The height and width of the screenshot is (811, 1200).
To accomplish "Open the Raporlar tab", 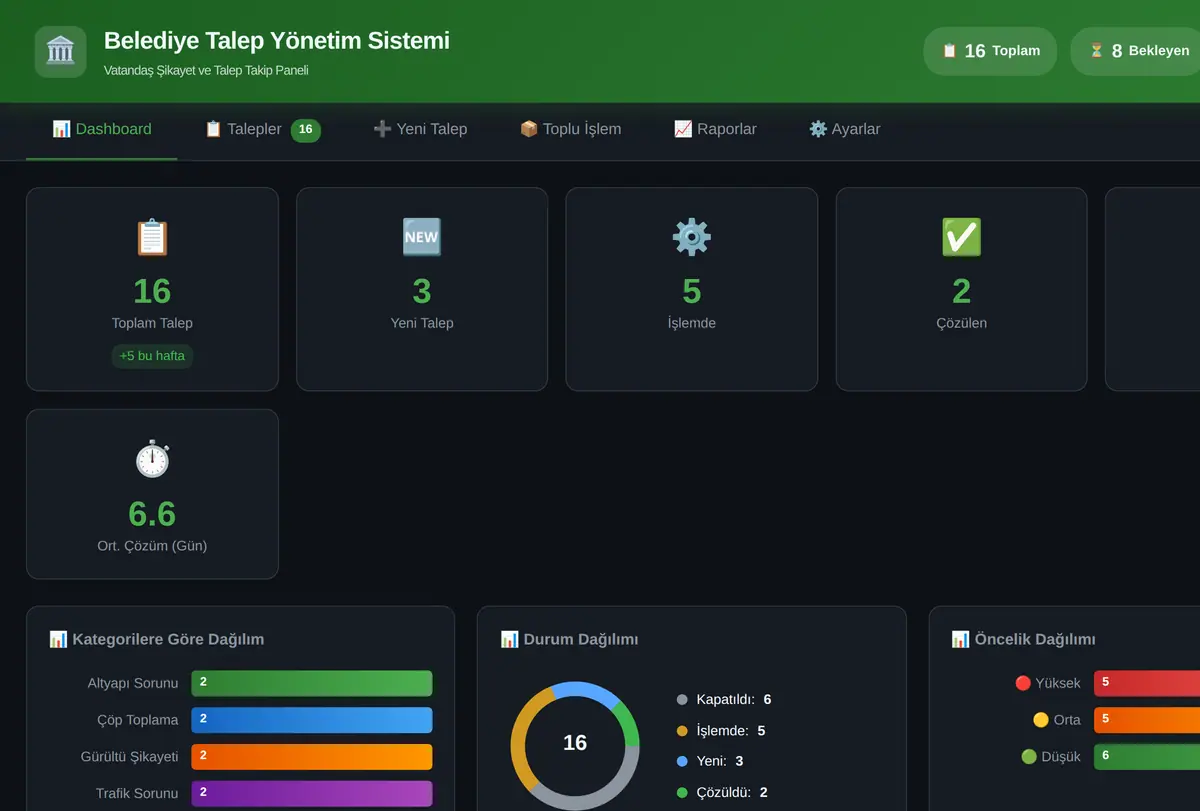I will (715, 129).
